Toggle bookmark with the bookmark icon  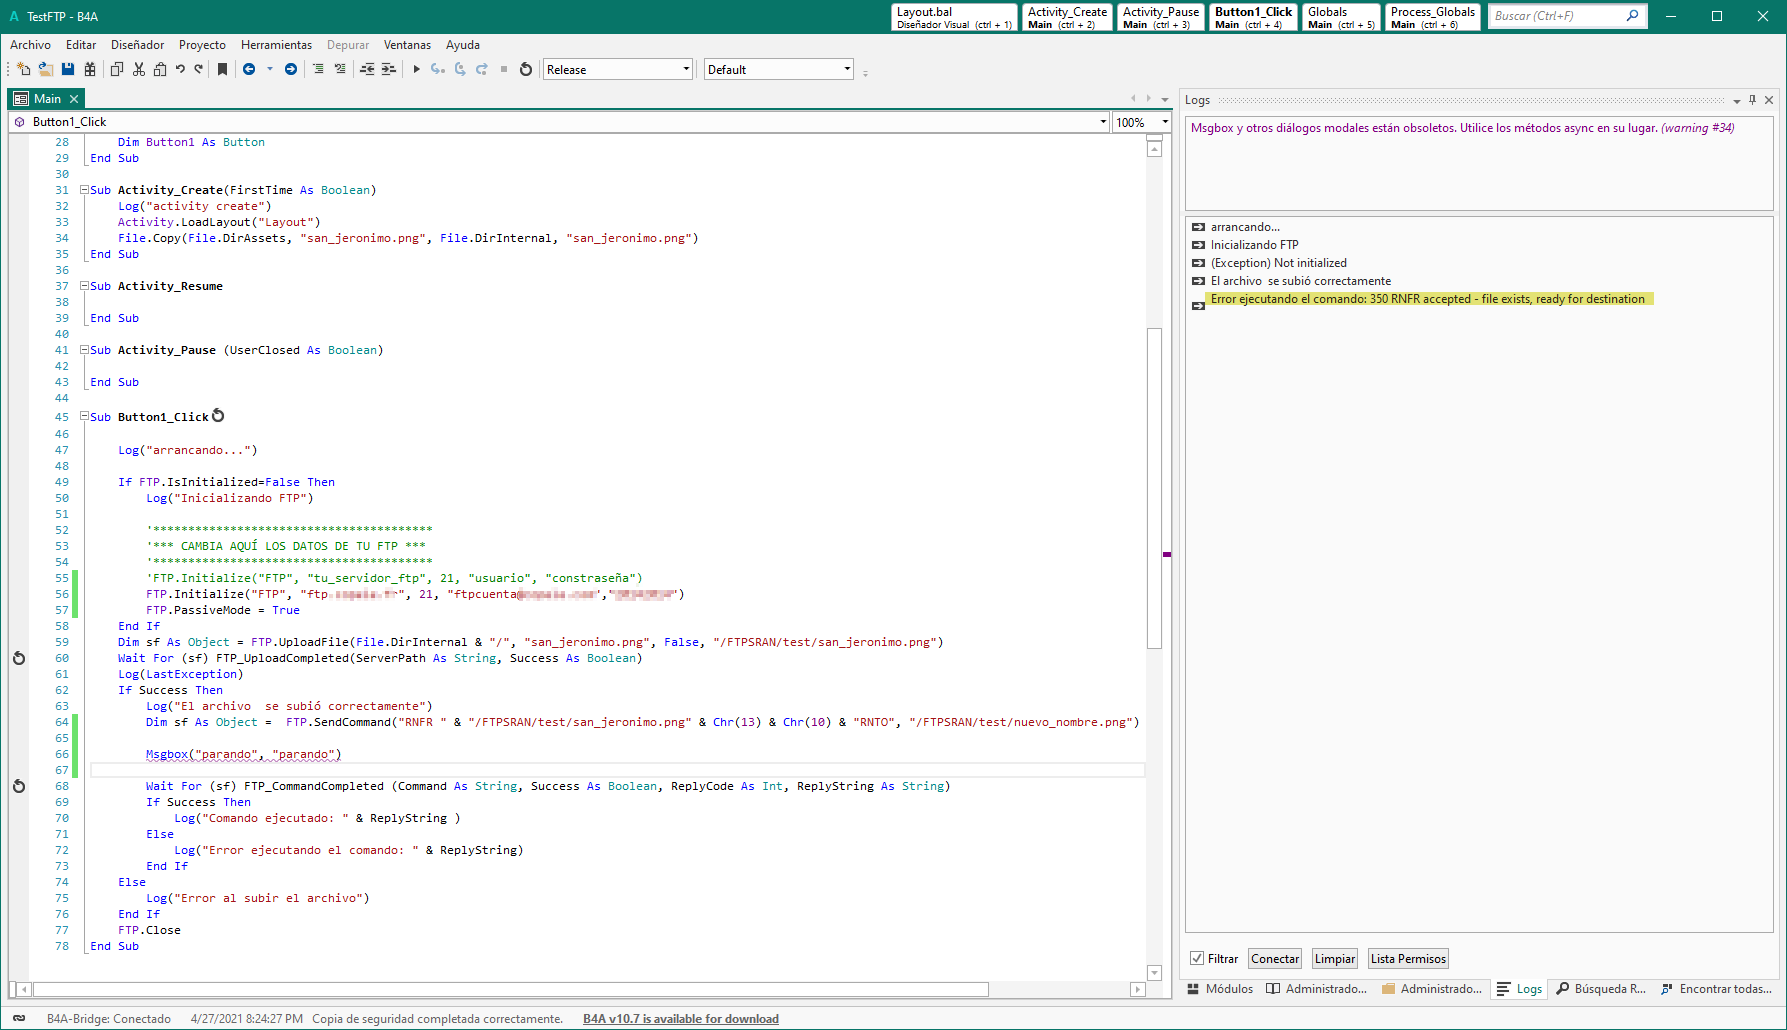[222, 69]
